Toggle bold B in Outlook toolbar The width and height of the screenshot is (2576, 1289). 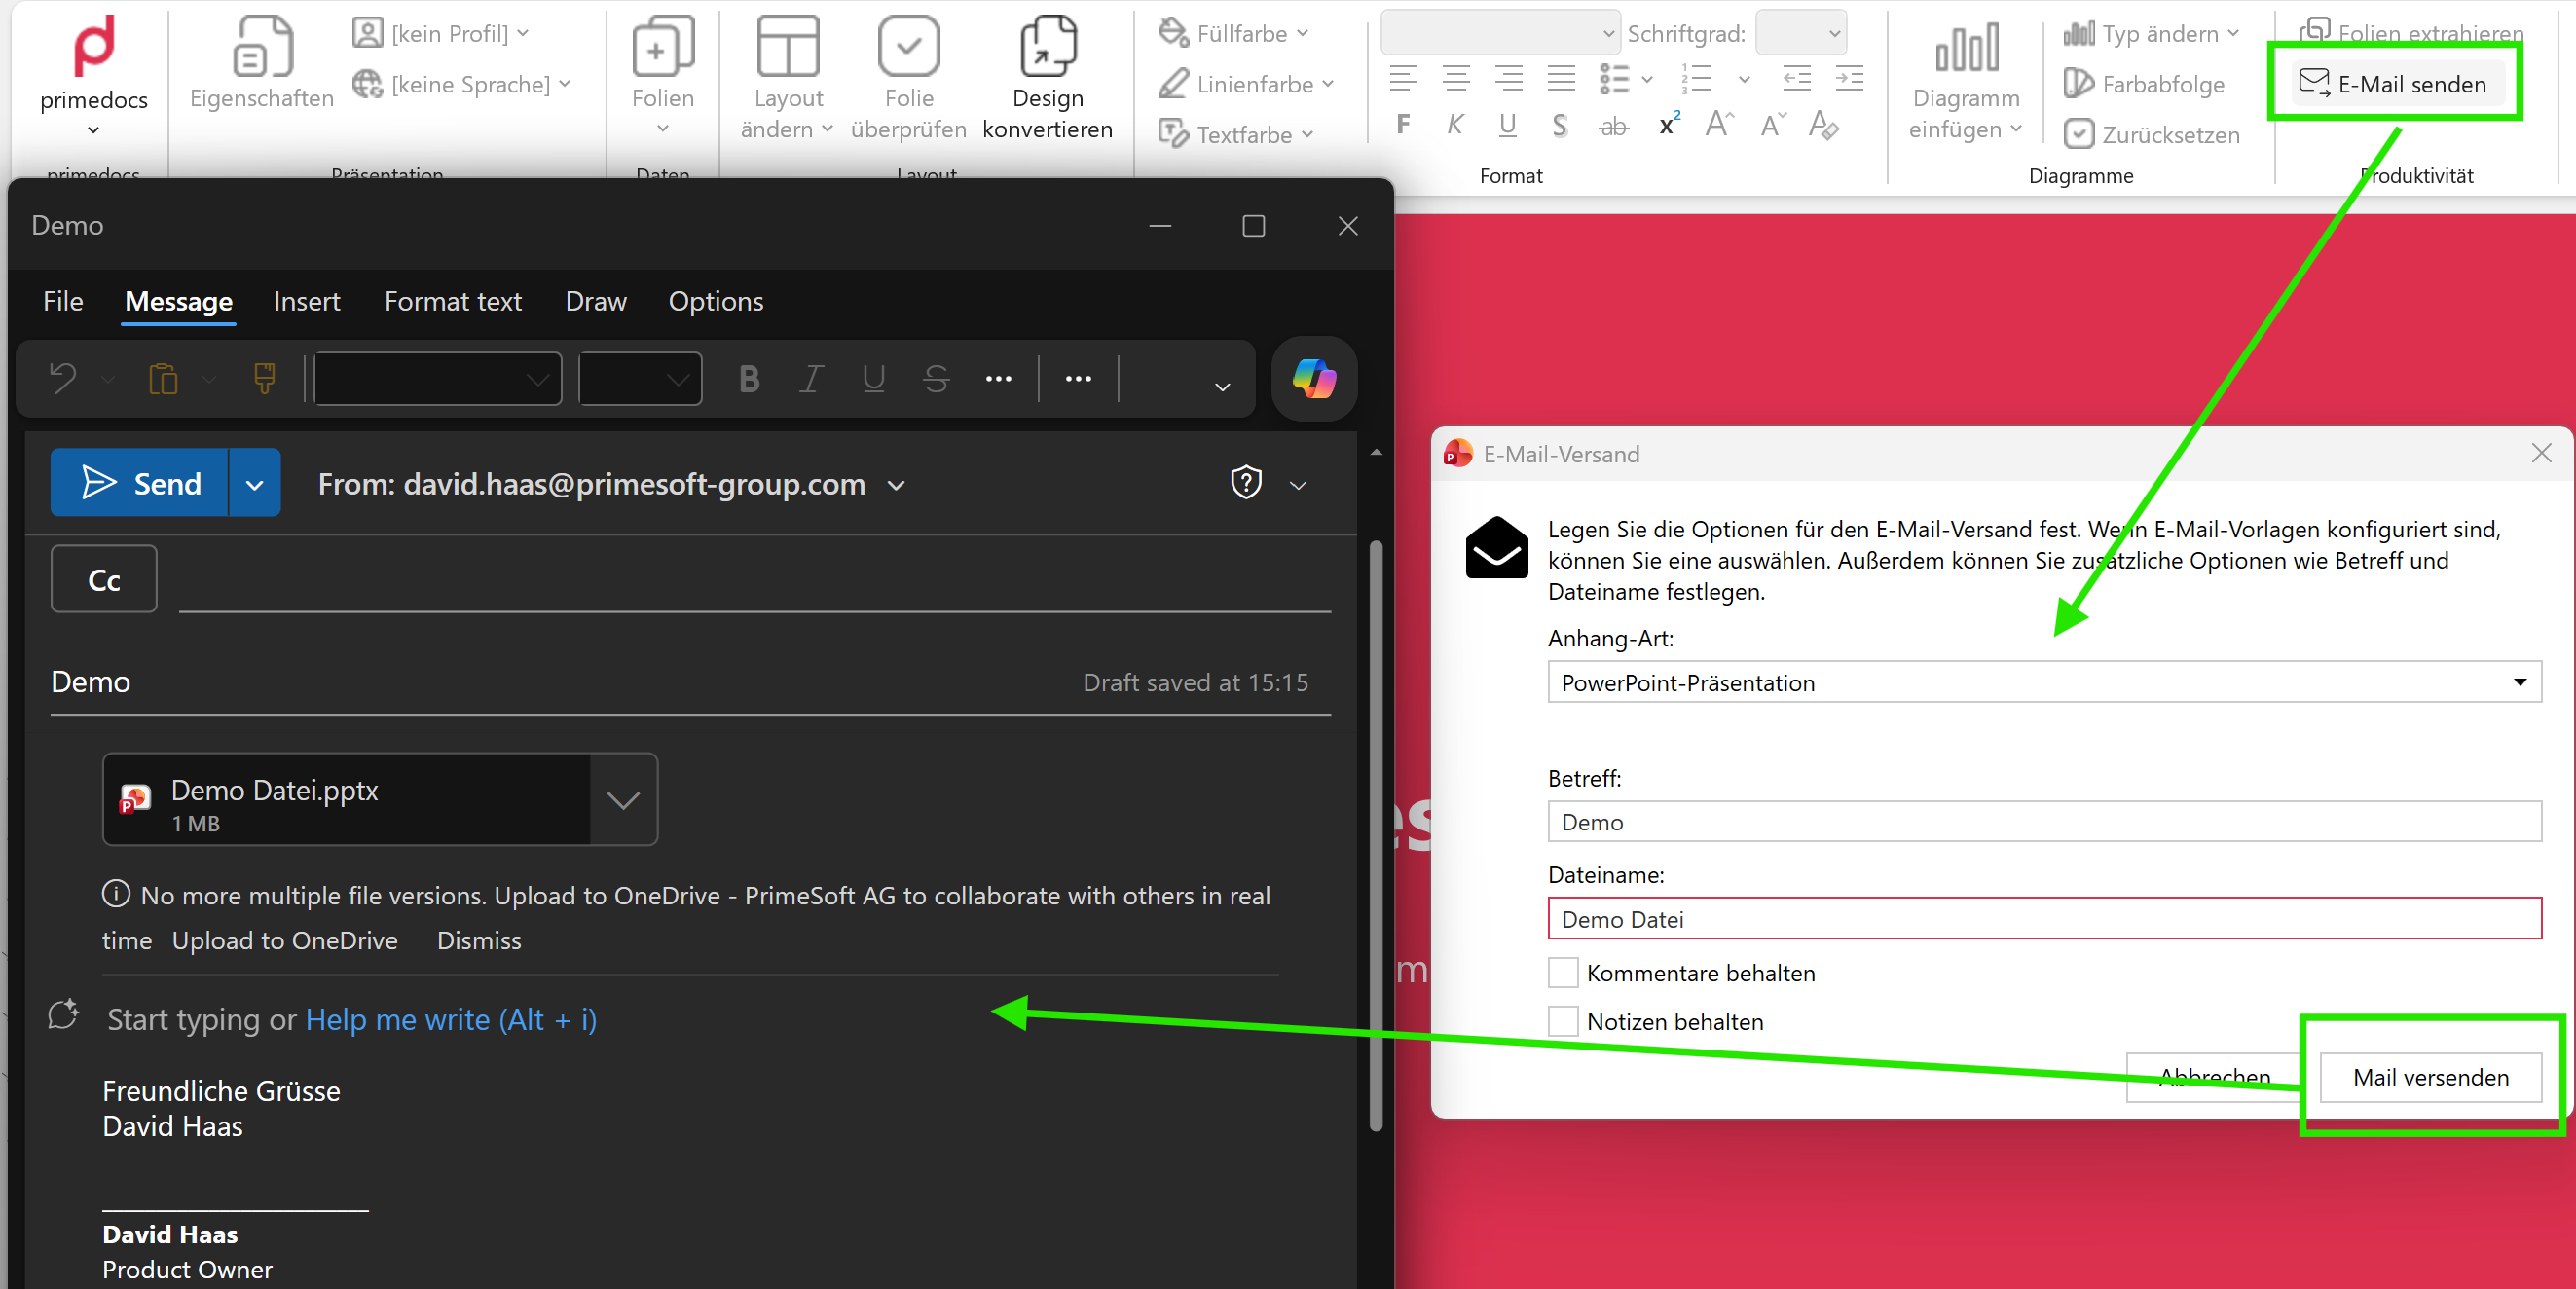pos(749,379)
